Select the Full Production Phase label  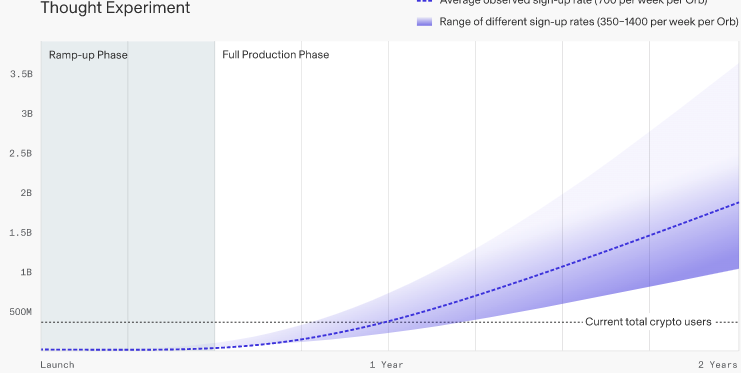276,55
